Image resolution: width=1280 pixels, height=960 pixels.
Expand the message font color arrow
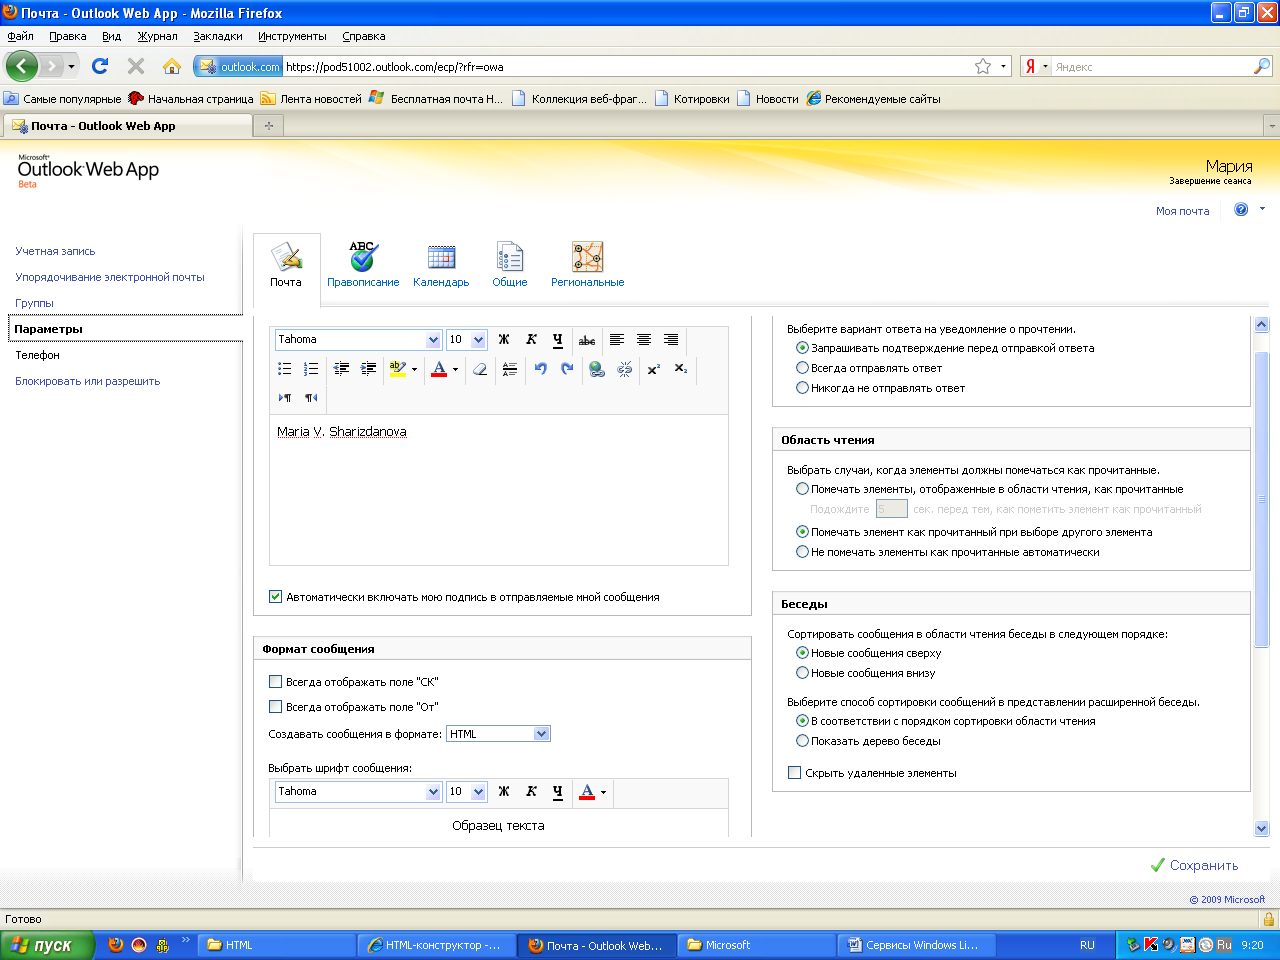(x=603, y=792)
